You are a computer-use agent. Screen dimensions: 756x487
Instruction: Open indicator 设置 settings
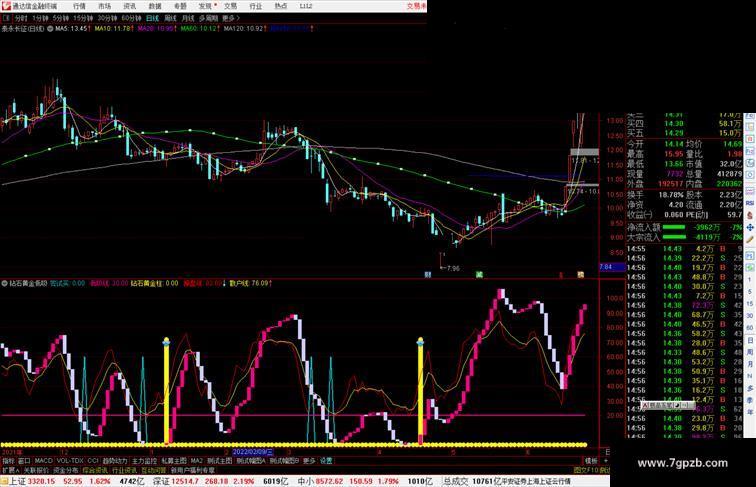(x=326, y=461)
